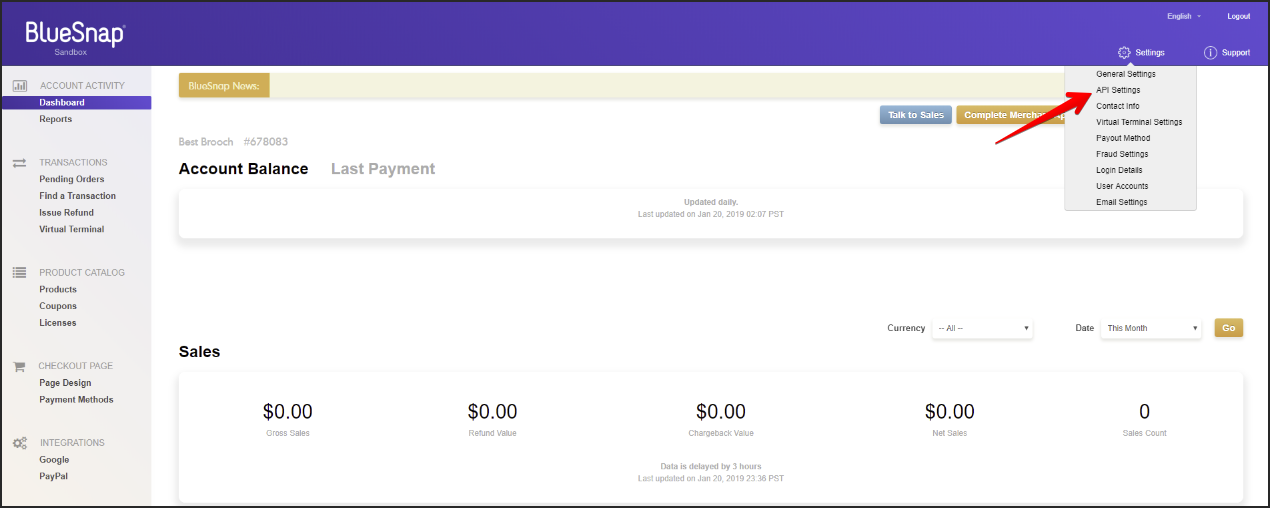Image resolution: width=1270 pixels, height=508 pixels.
Task: Open Coupons in the sidebar
Action: (58, 306)
